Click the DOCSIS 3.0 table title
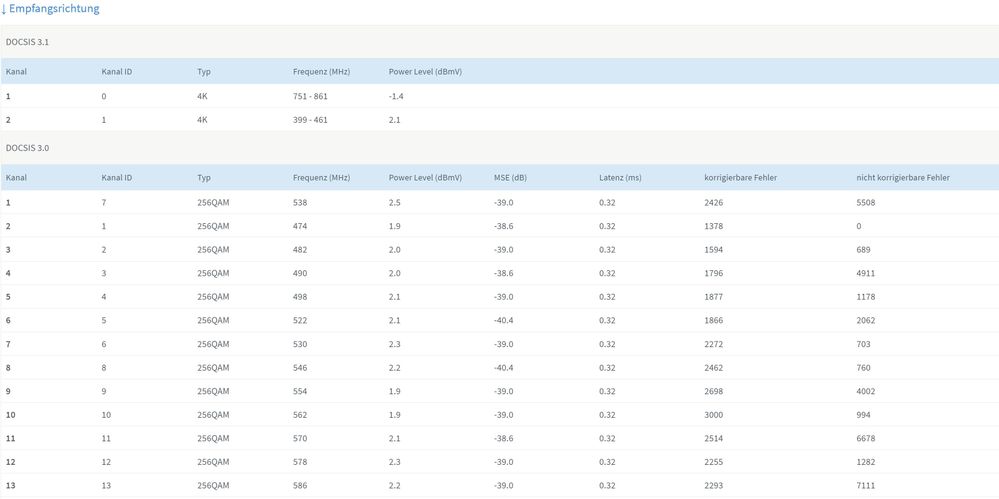The image size is (999, 499). [x=27, y=148]
